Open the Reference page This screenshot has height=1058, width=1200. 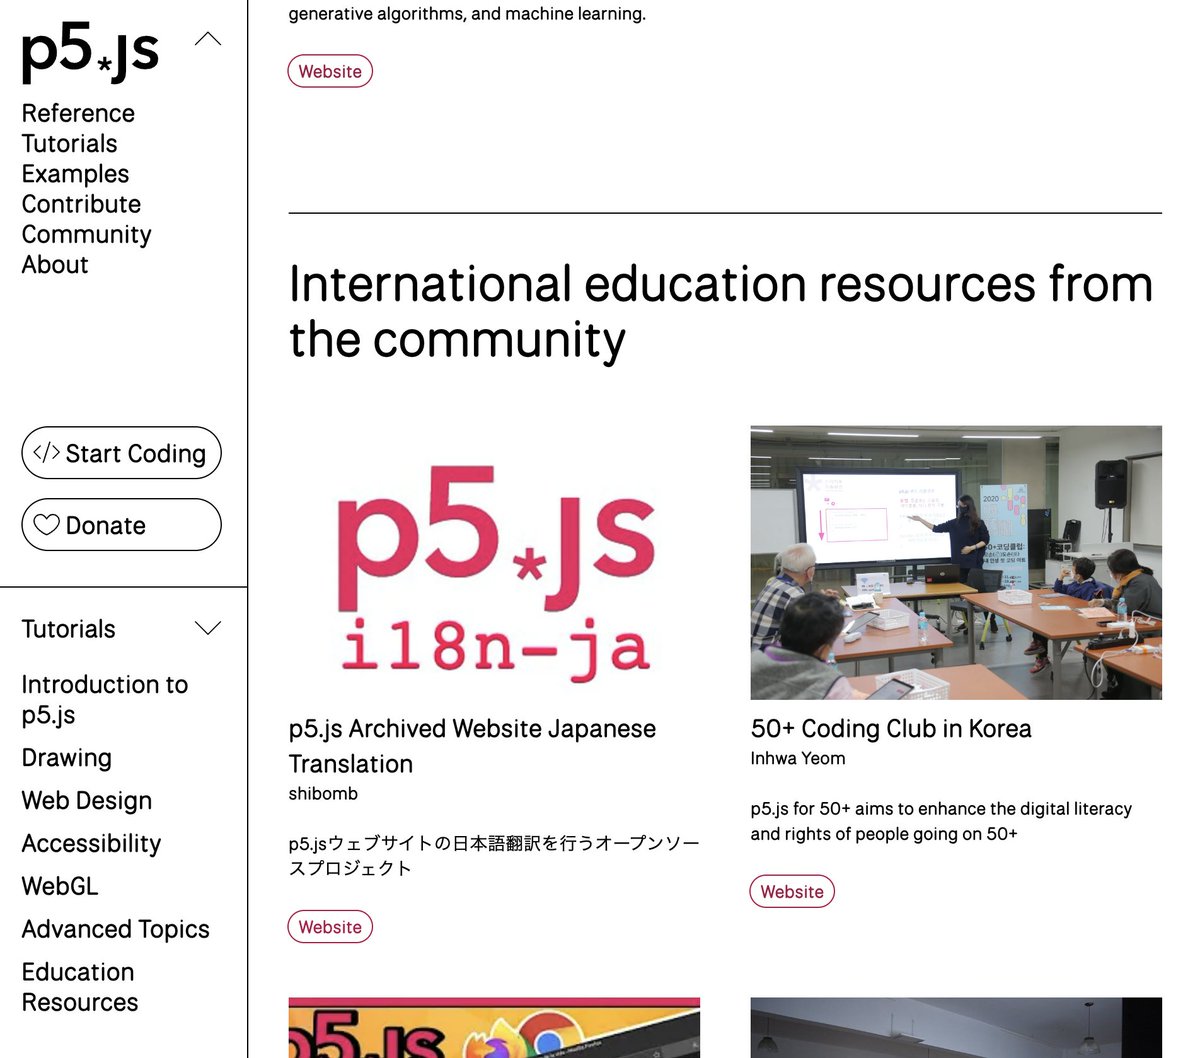coord(78,113)
